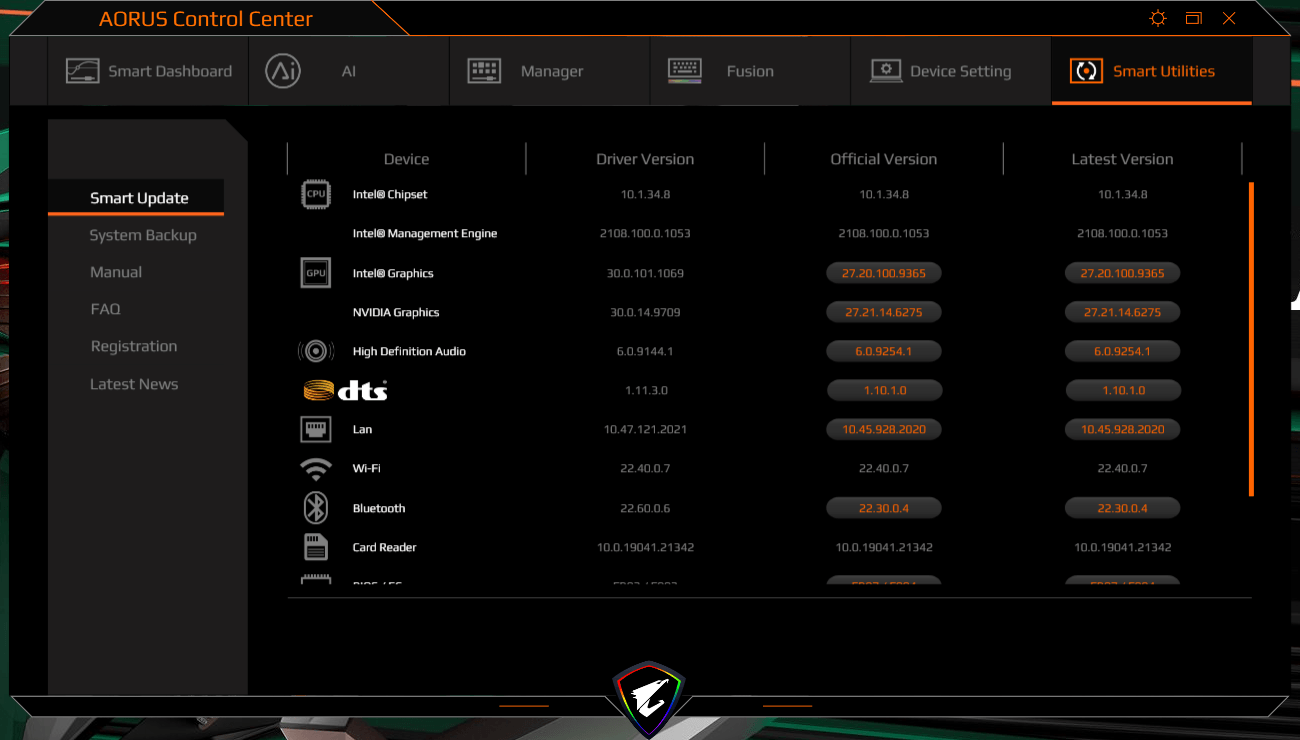Click the orange vertical scrollbar of the driver list
This screenshot has height=740, width=1300.
1251,339
